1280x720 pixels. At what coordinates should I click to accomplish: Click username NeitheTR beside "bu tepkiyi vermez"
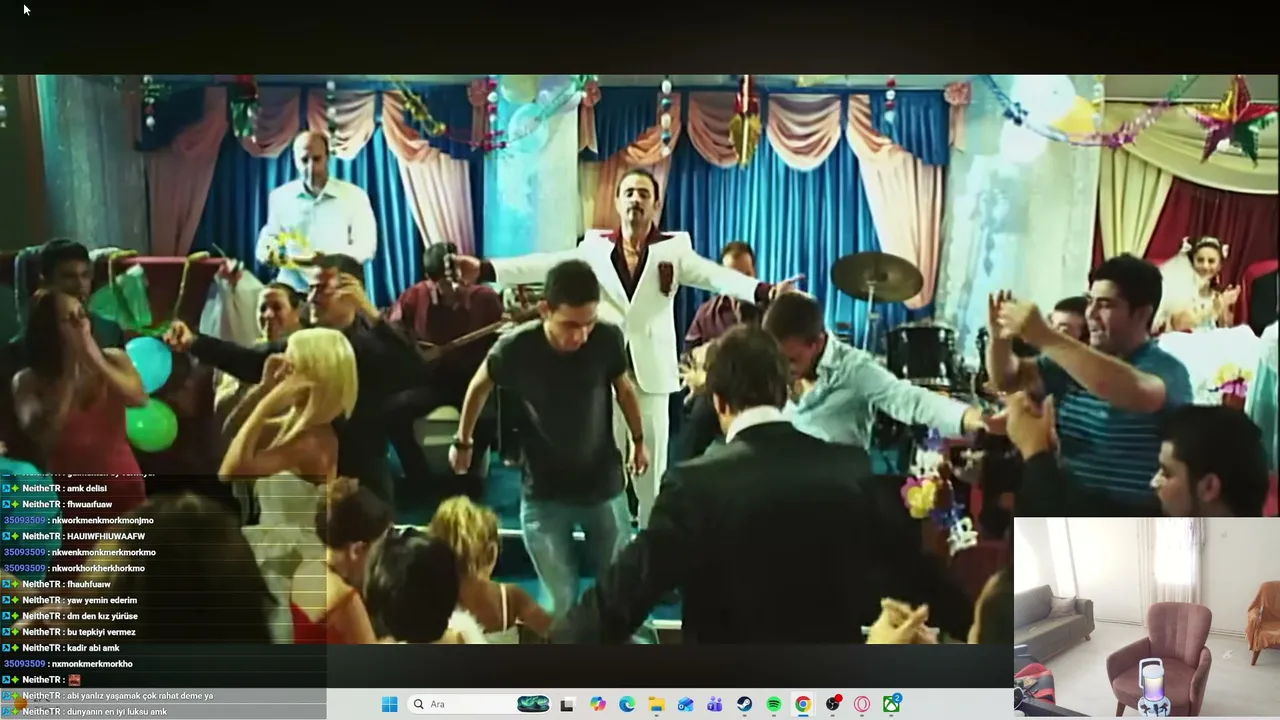pos(40,632)
